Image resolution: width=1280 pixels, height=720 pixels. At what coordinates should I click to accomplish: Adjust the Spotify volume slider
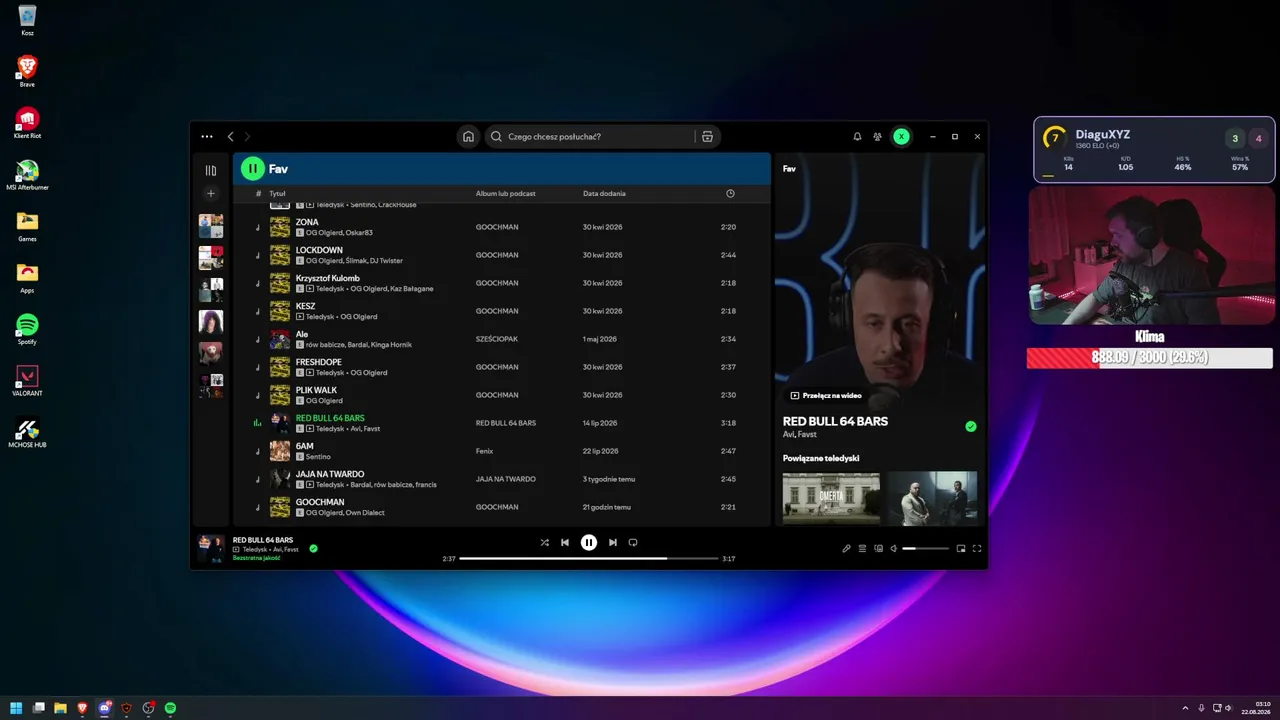pos(925,549)
